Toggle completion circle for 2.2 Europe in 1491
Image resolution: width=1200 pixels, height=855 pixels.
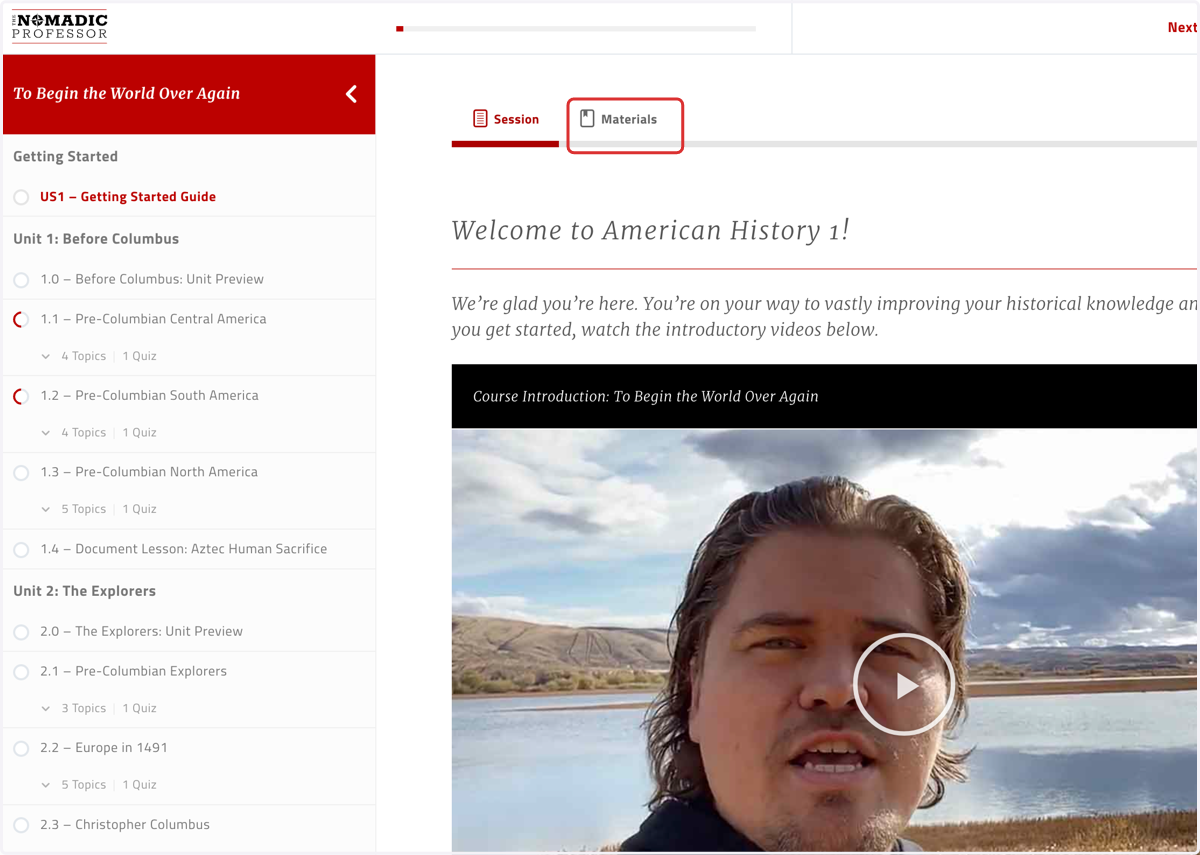coord(21,748)
